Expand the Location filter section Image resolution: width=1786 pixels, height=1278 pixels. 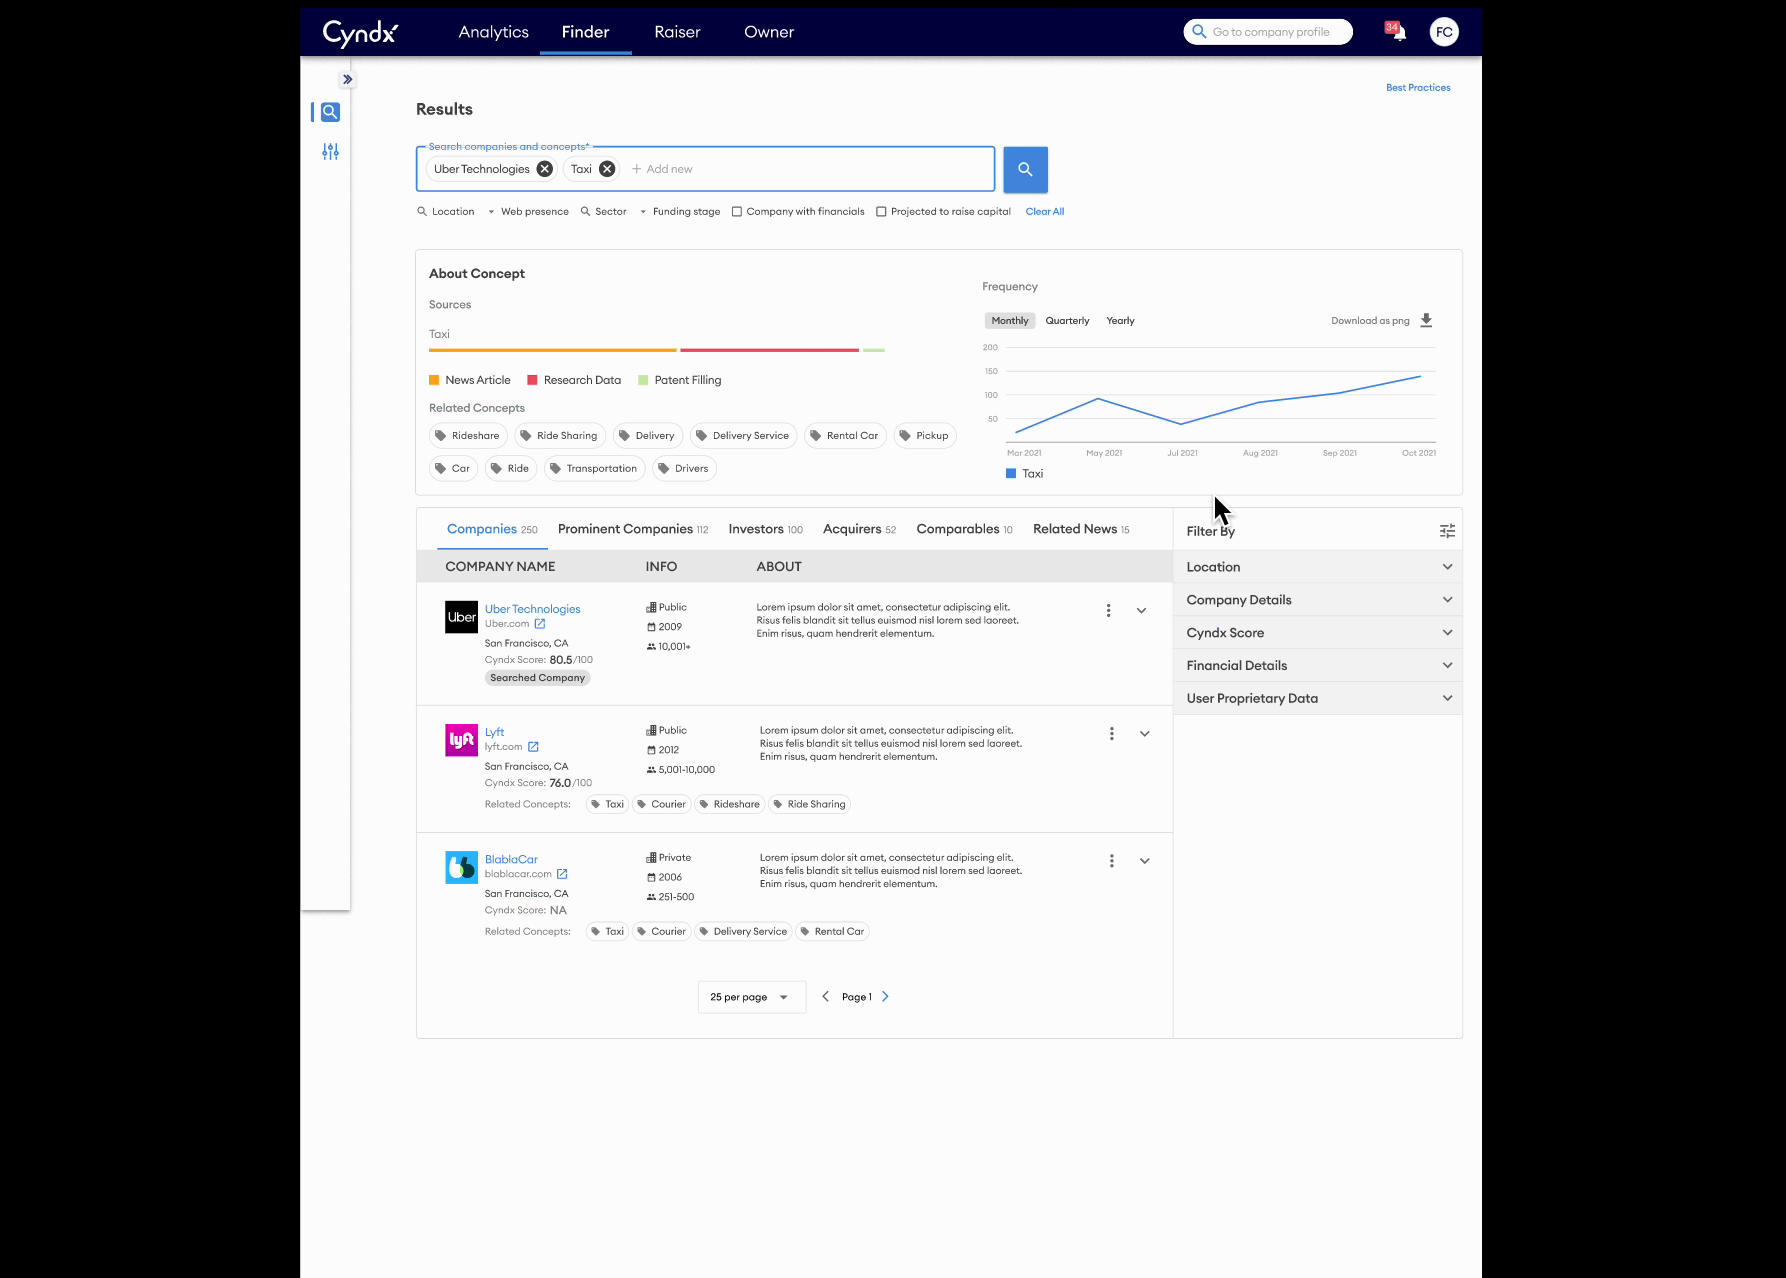(1317, 567)
